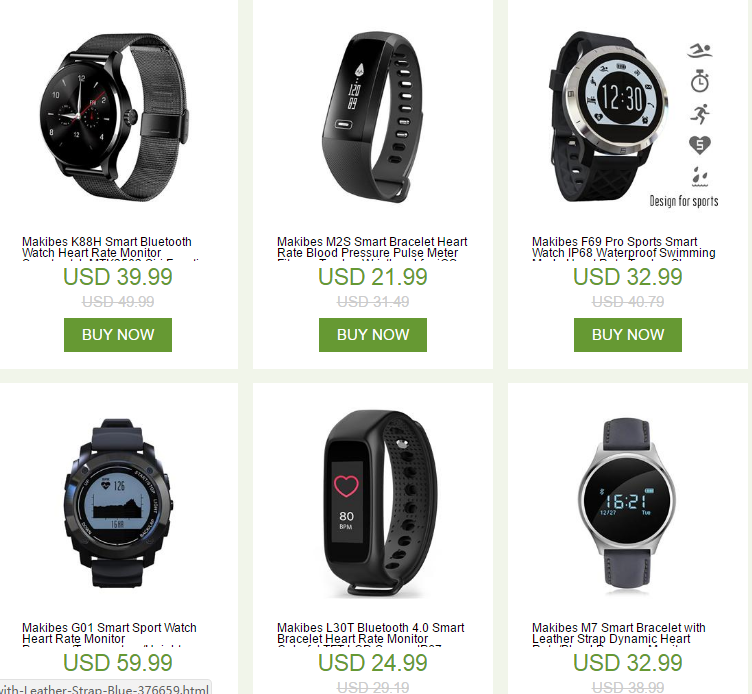Click the F69 Pro watch showing 12:30
Screen dimensions: 752x694
point(608,116)
